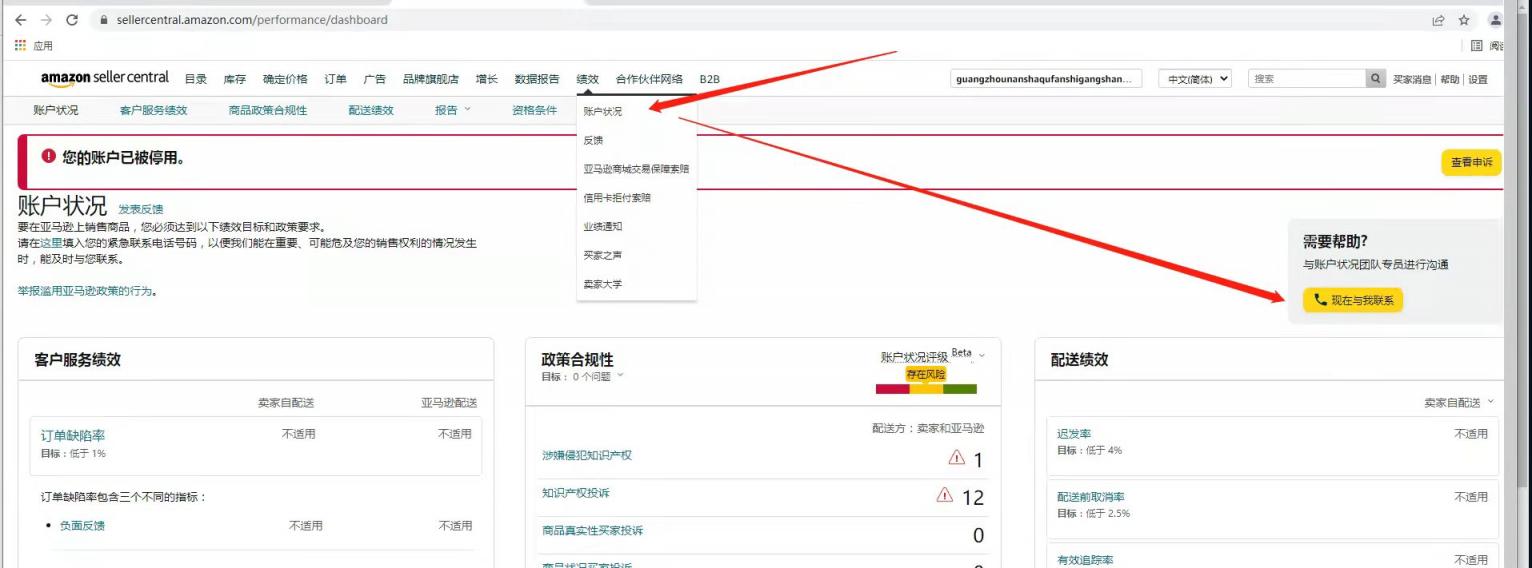Click the share page icon in address bar

tap(1438, 20)
